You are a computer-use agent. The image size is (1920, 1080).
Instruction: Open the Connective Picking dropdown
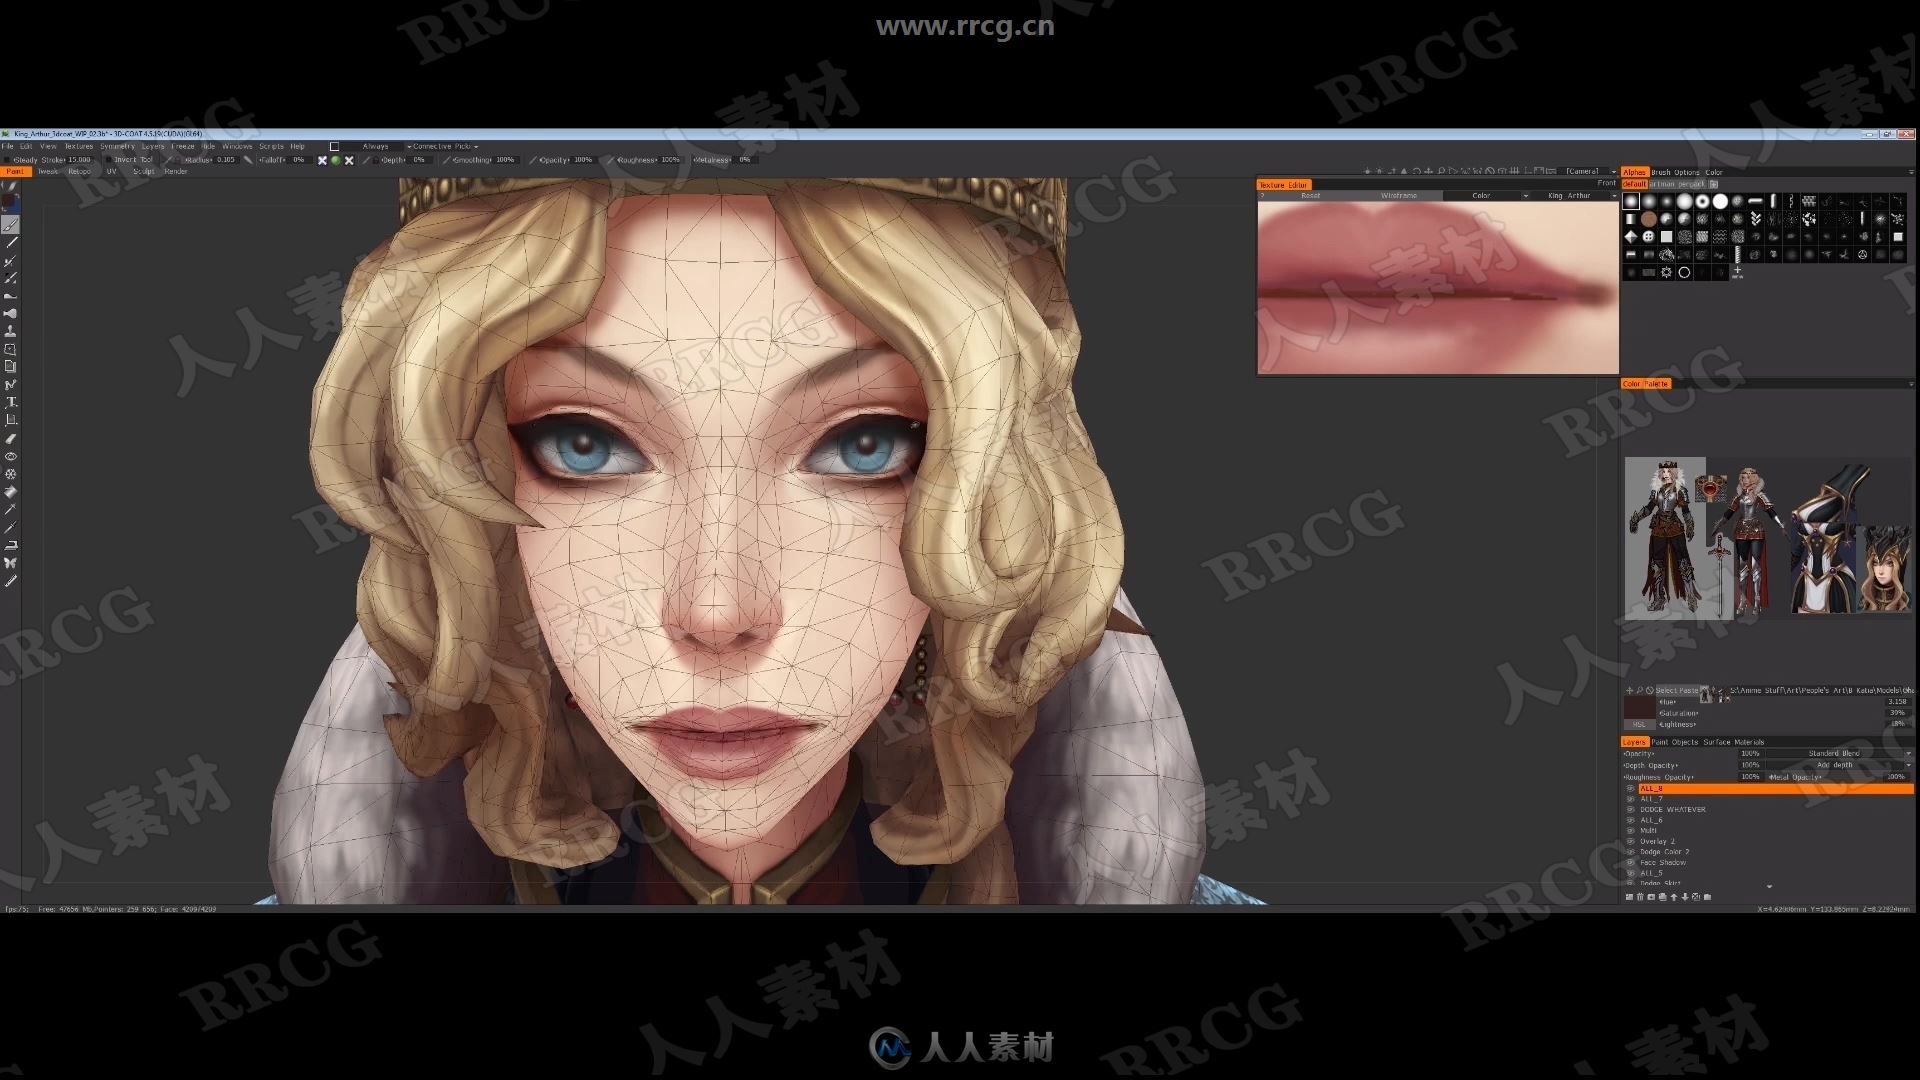coord(446,146)
